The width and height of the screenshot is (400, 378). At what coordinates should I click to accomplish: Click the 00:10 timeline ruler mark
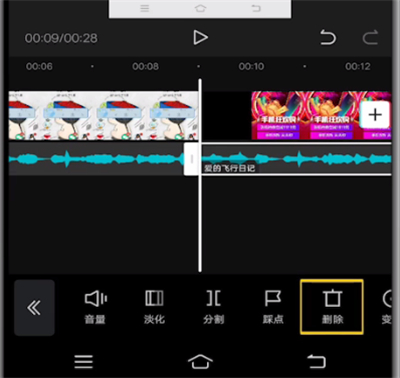pyautogui.click(x=251, y=66)
